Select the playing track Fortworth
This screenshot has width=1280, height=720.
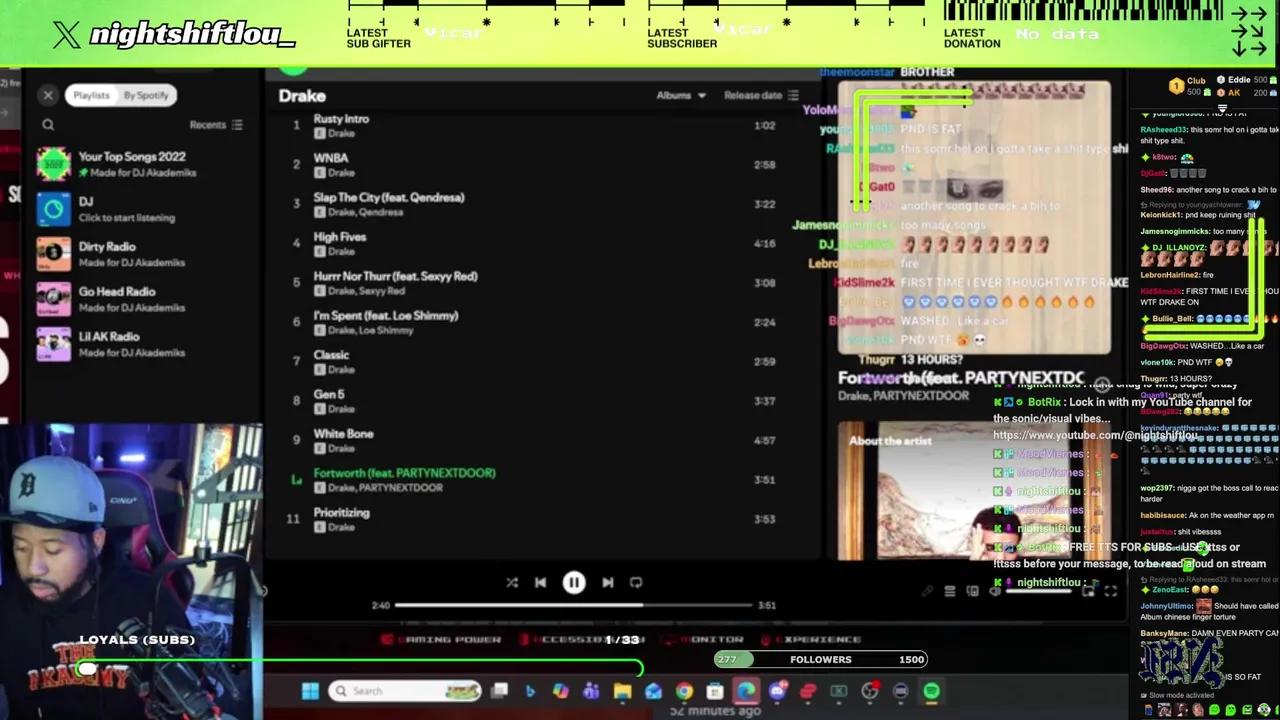[535, 480]
